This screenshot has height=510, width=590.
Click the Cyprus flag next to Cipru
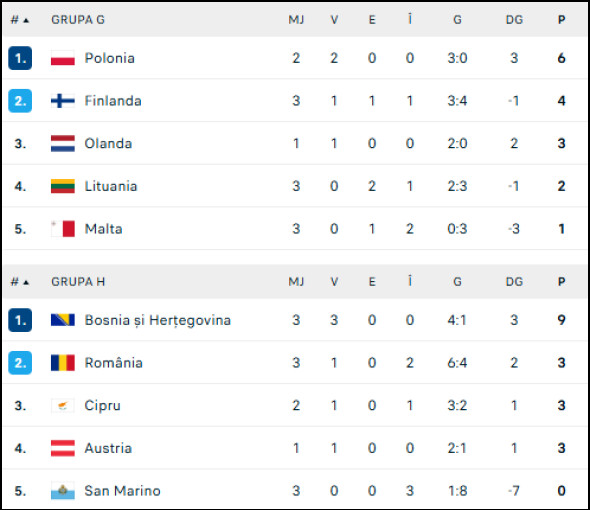63,405
